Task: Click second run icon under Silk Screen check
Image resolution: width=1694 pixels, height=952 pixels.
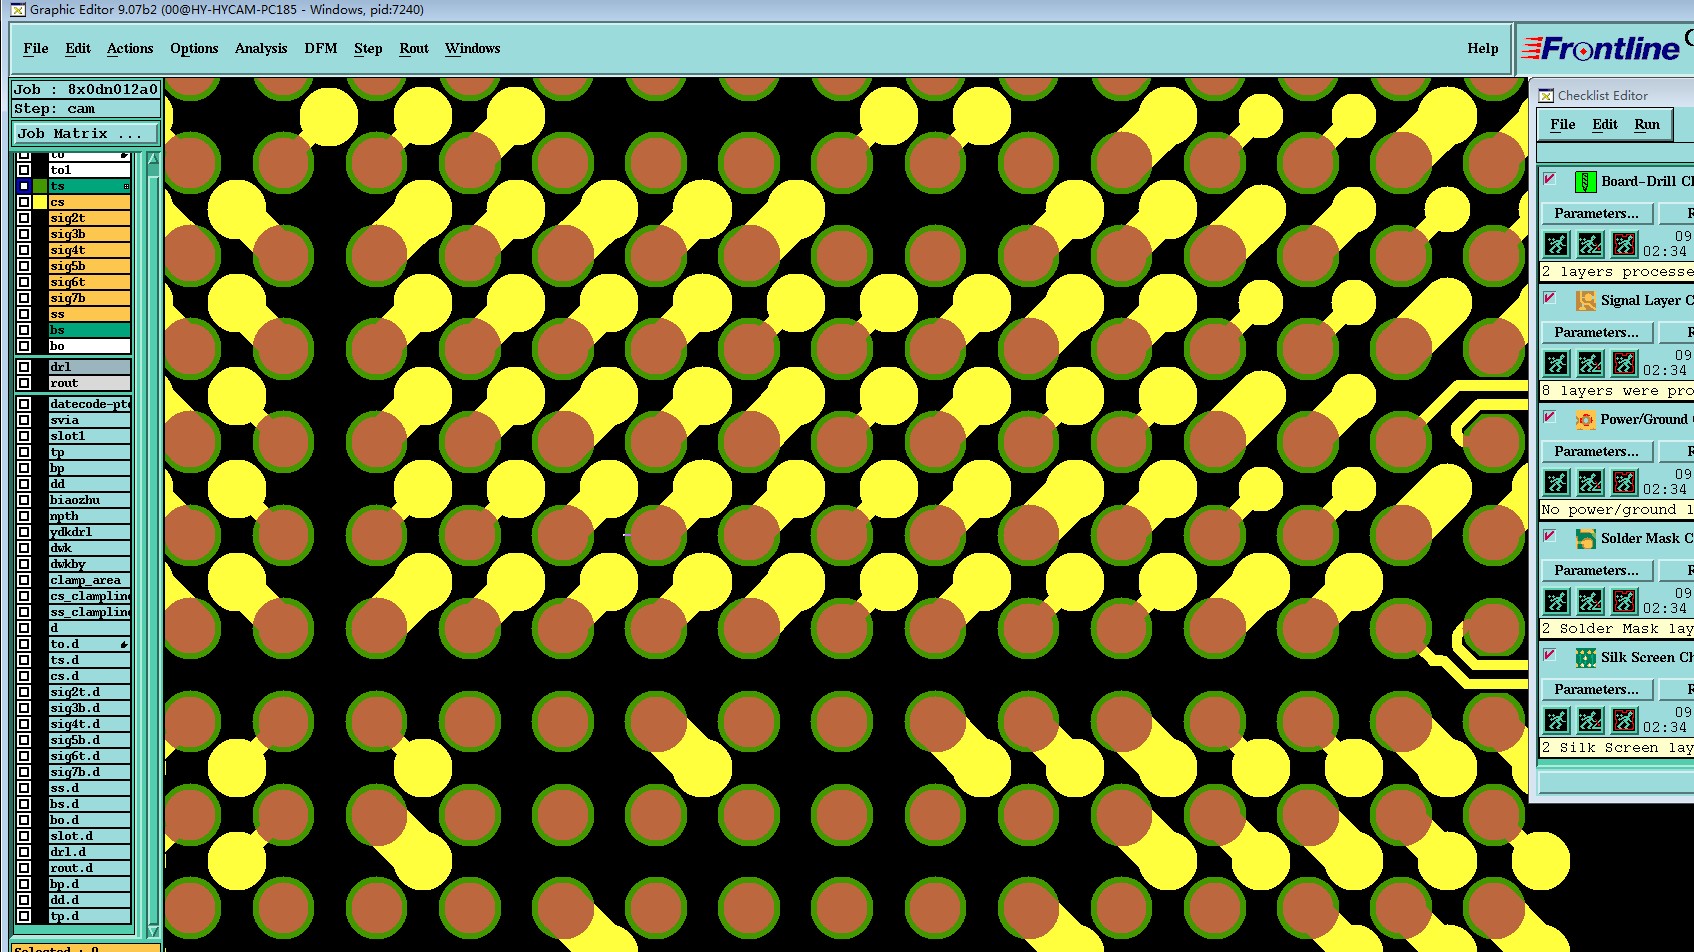Action: click(1591, 719)
